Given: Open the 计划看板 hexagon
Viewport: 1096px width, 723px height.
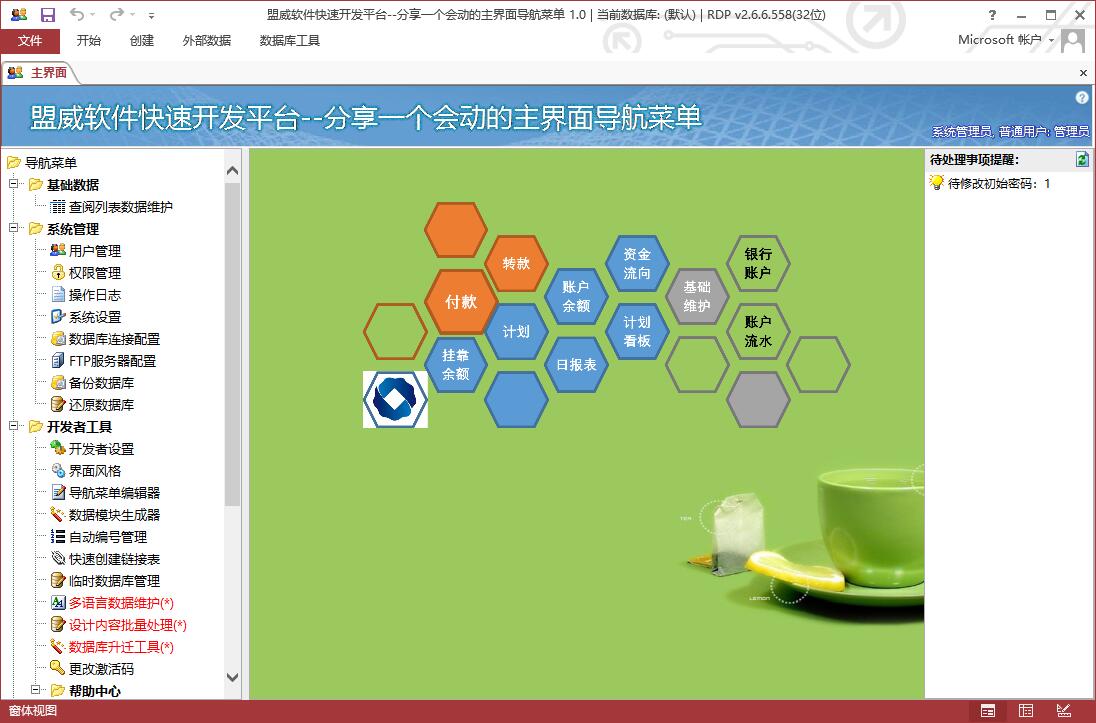Looking at the screenshot, I should click(x=637, y=331).
